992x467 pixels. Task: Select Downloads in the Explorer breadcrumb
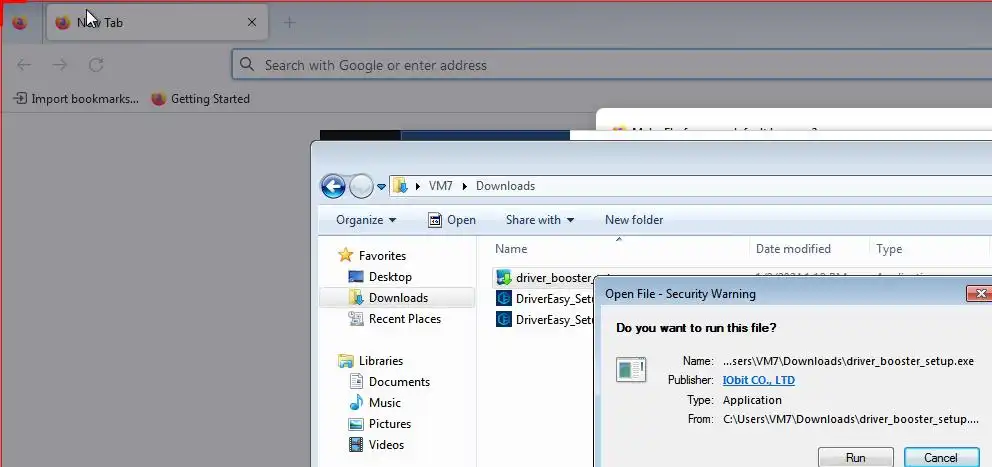505,186
